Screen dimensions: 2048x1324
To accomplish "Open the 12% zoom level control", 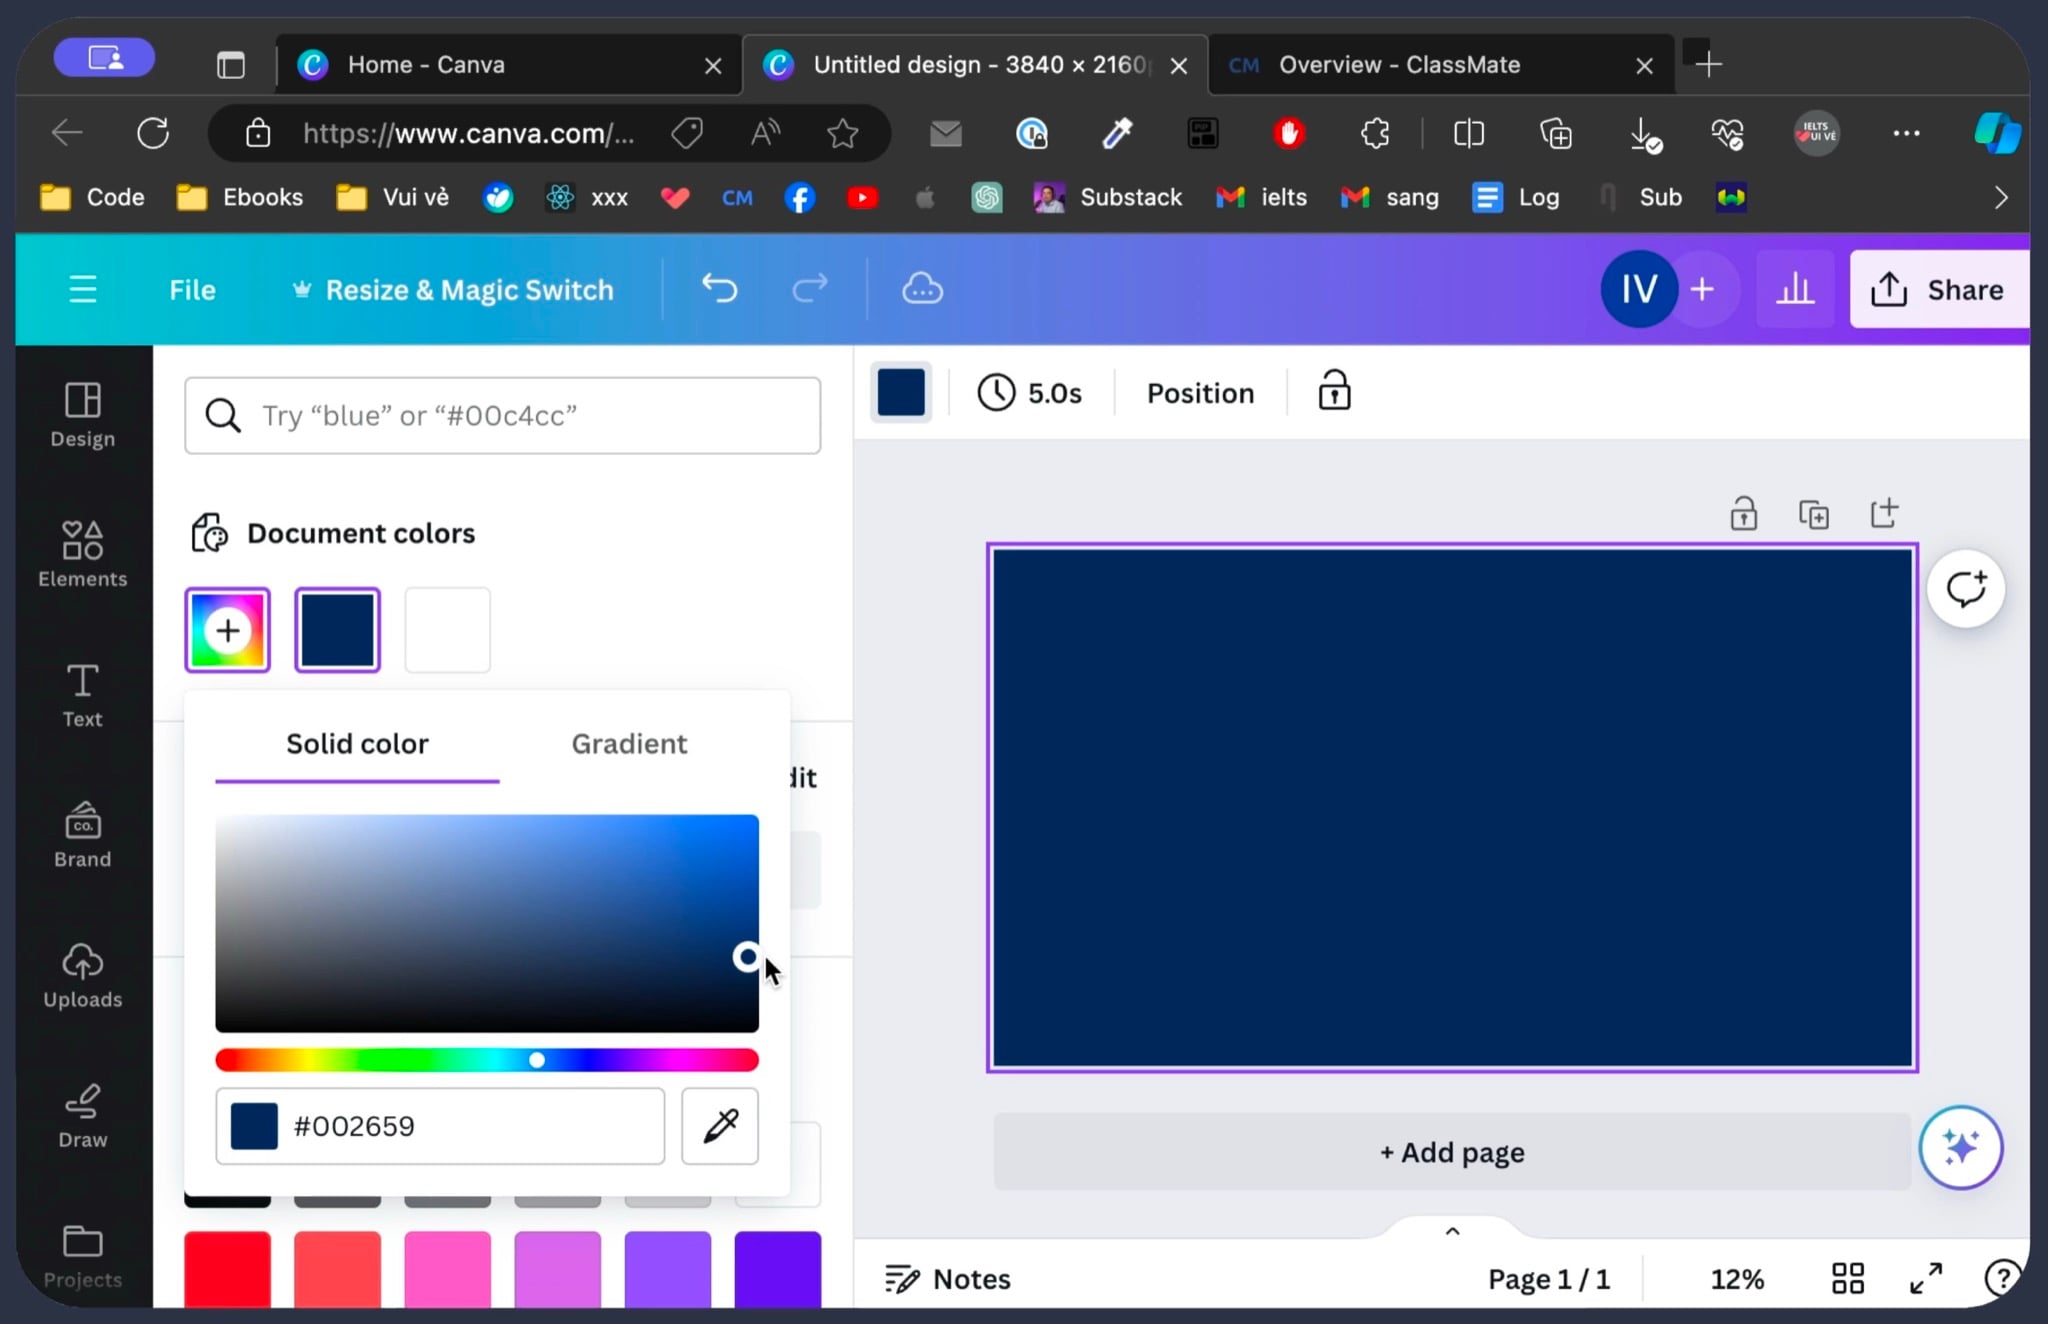I will (1737, 1279).
